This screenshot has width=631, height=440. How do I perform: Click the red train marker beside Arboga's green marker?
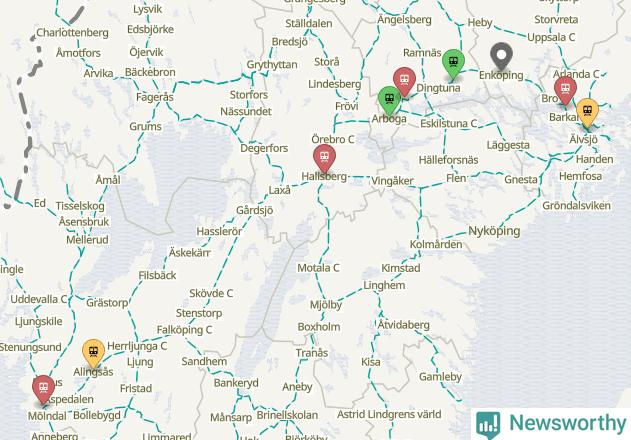(x=404, y=81)
